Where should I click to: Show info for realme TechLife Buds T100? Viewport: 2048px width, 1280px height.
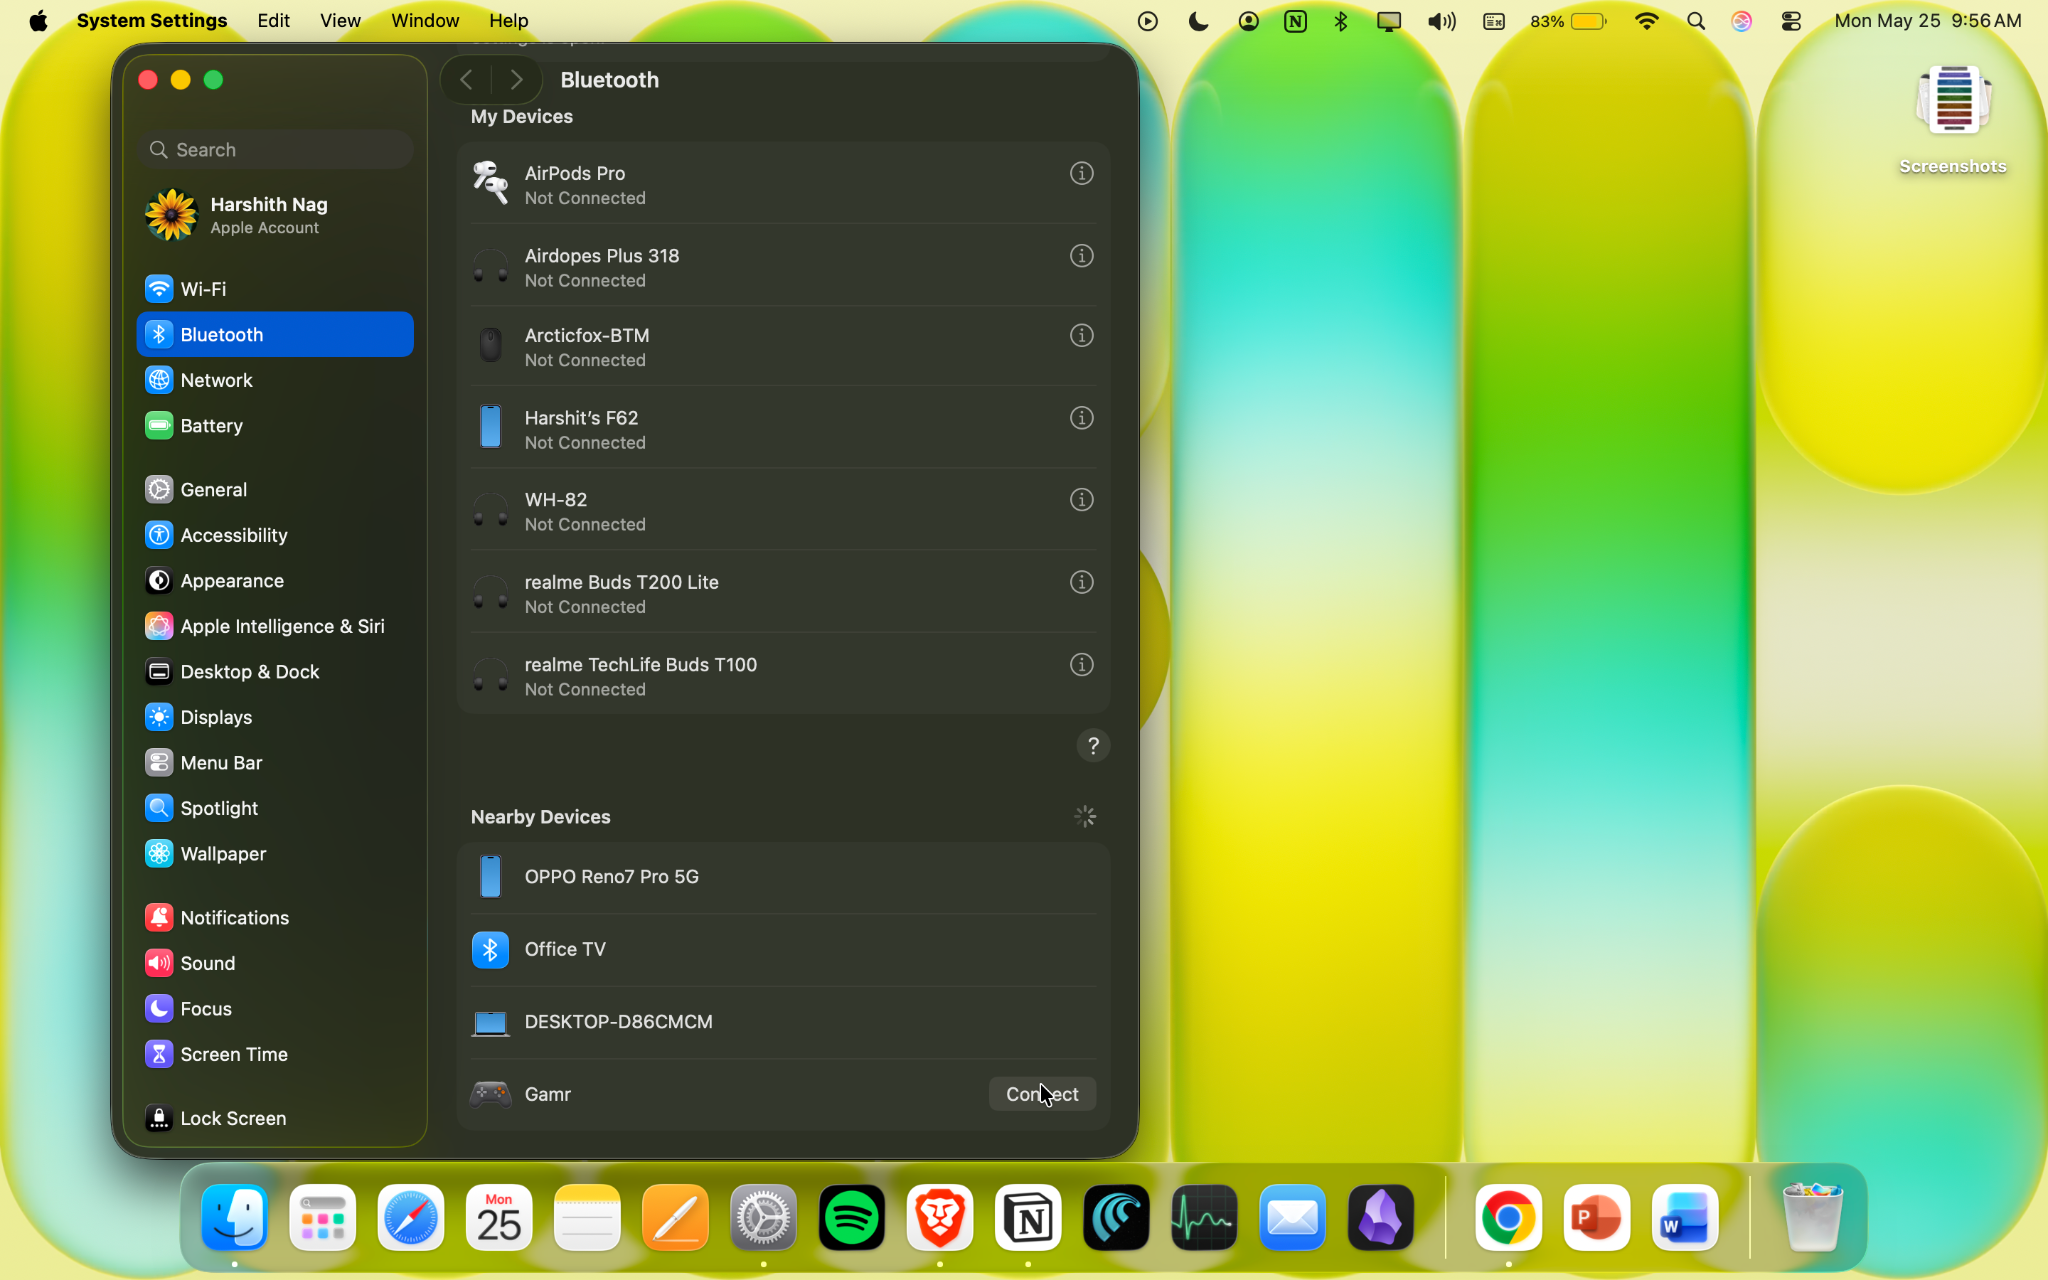pyautogui.click(x=1081, y=665)
